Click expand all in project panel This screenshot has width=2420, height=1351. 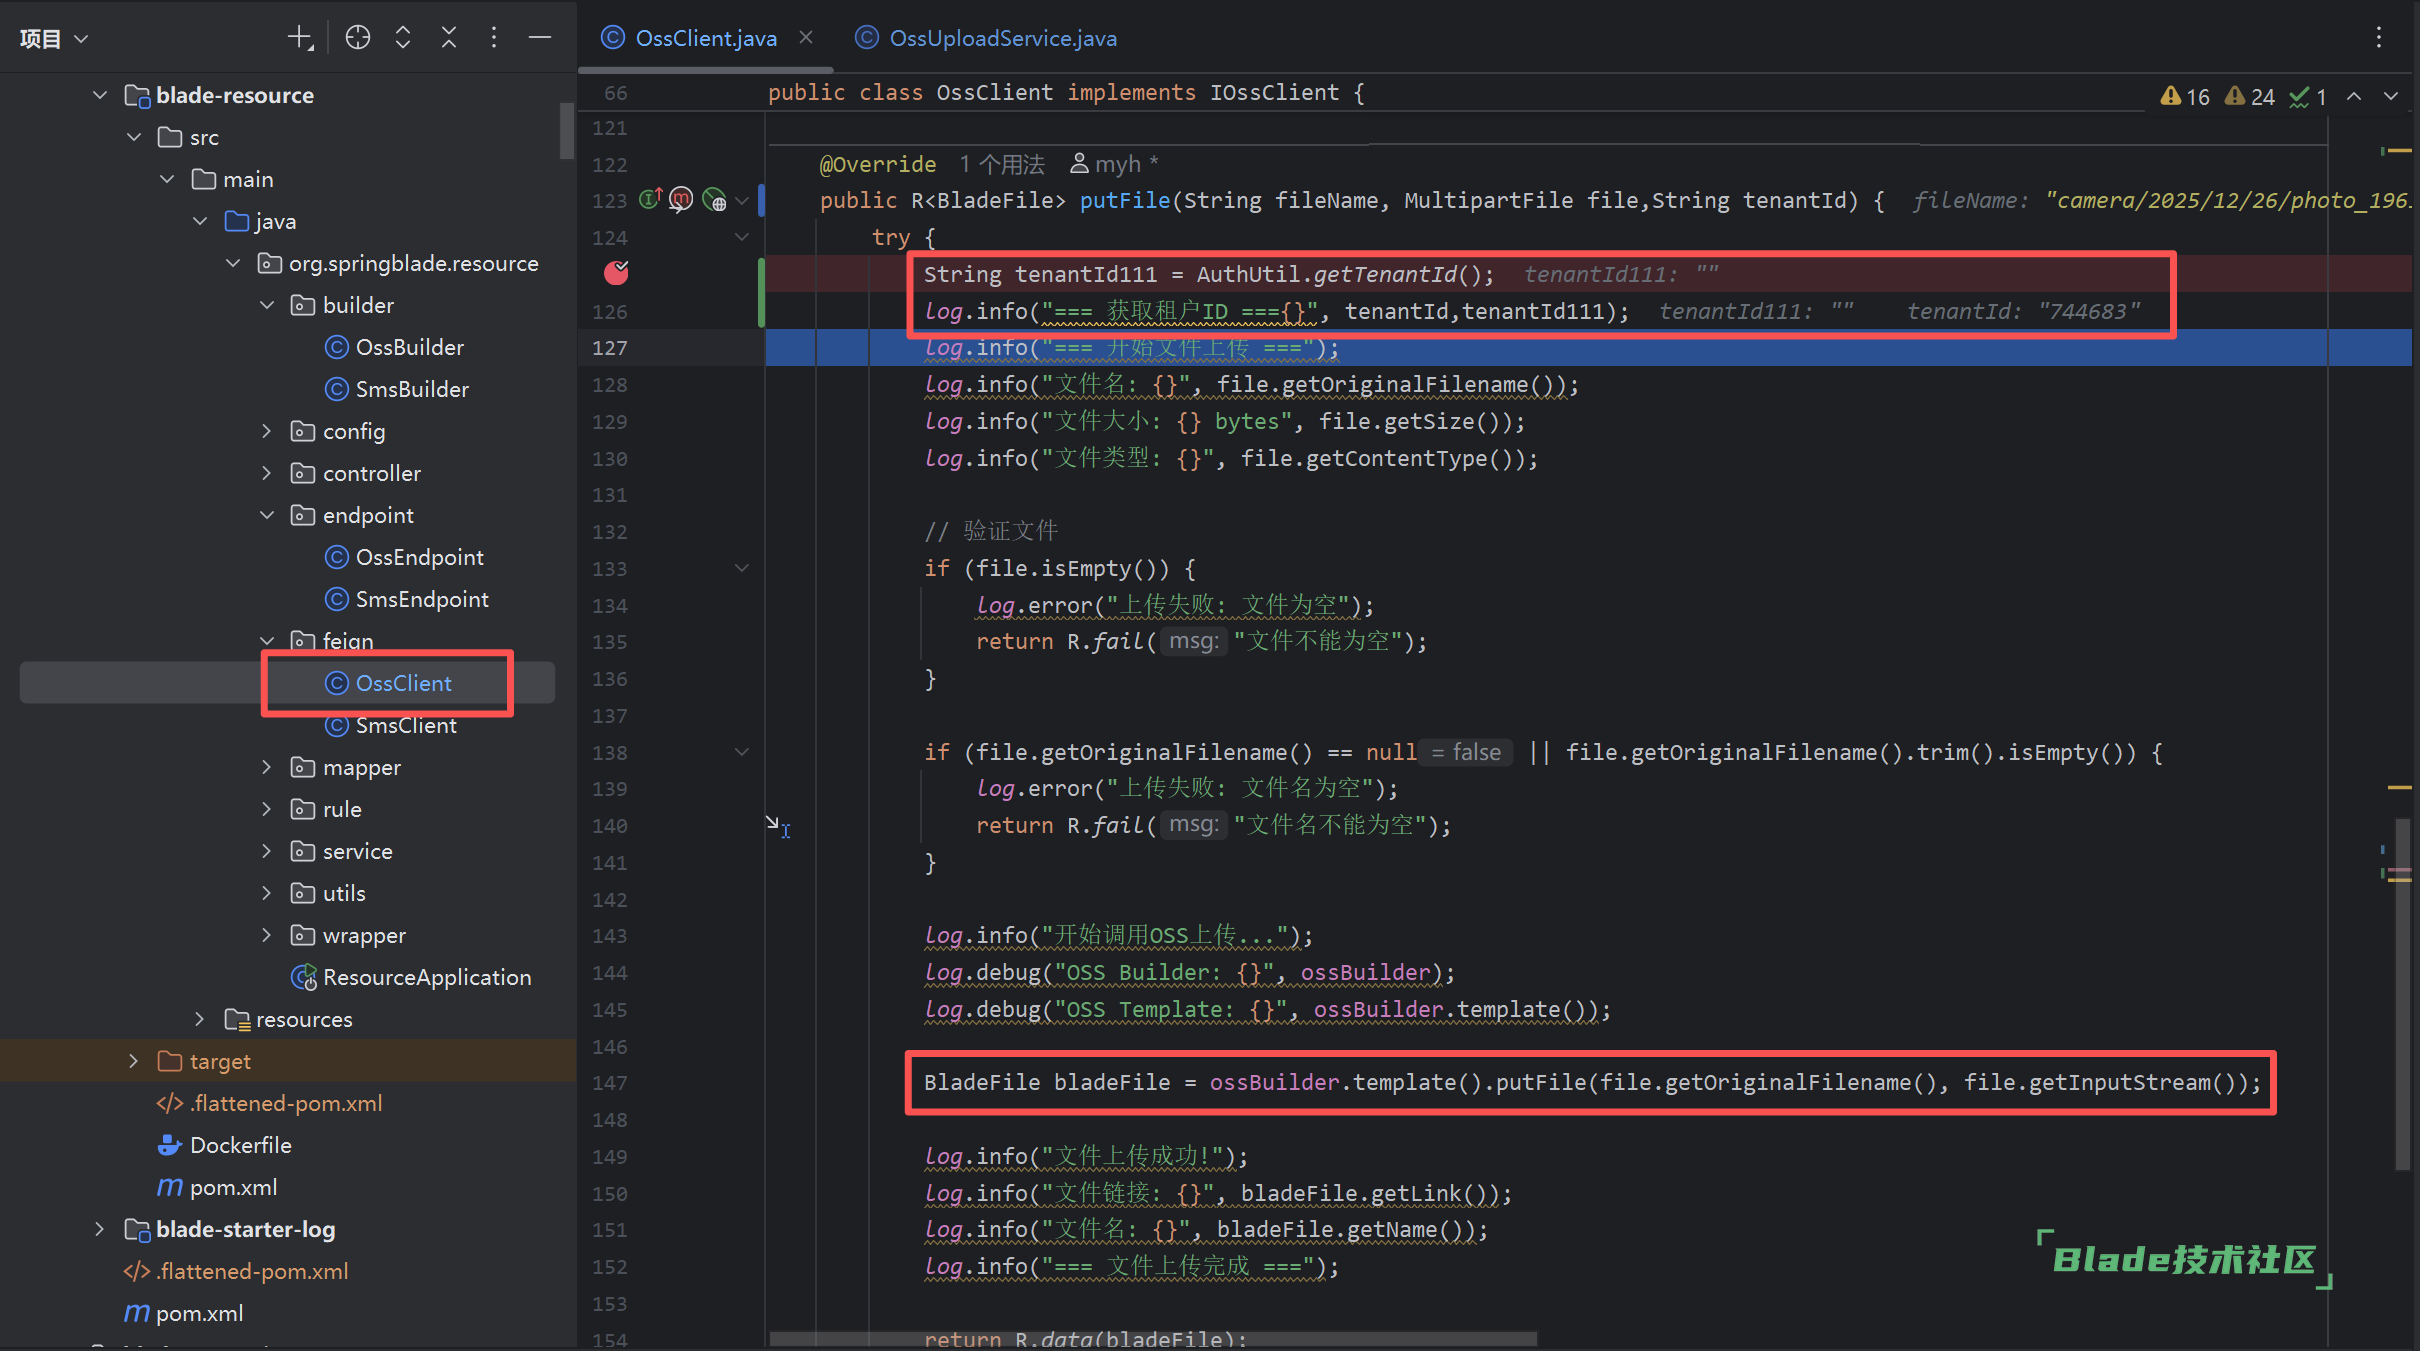pos(403,38)
